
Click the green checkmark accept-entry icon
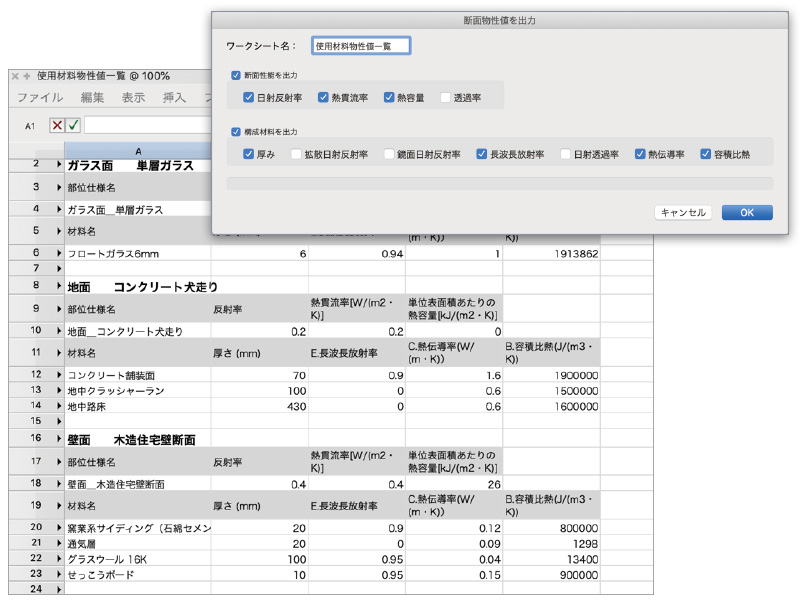[73, 125]
